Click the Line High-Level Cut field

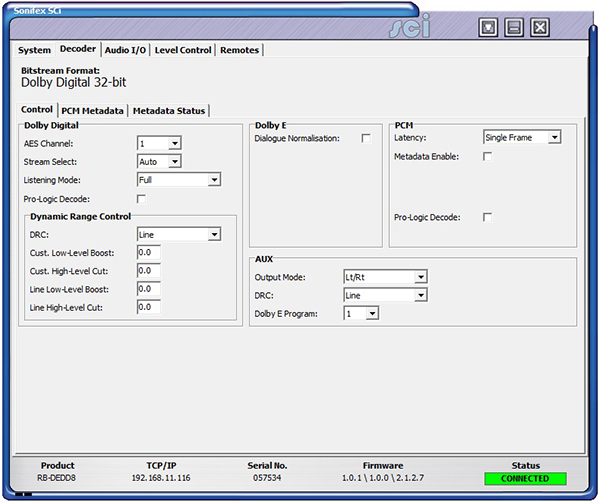[148, 307]
